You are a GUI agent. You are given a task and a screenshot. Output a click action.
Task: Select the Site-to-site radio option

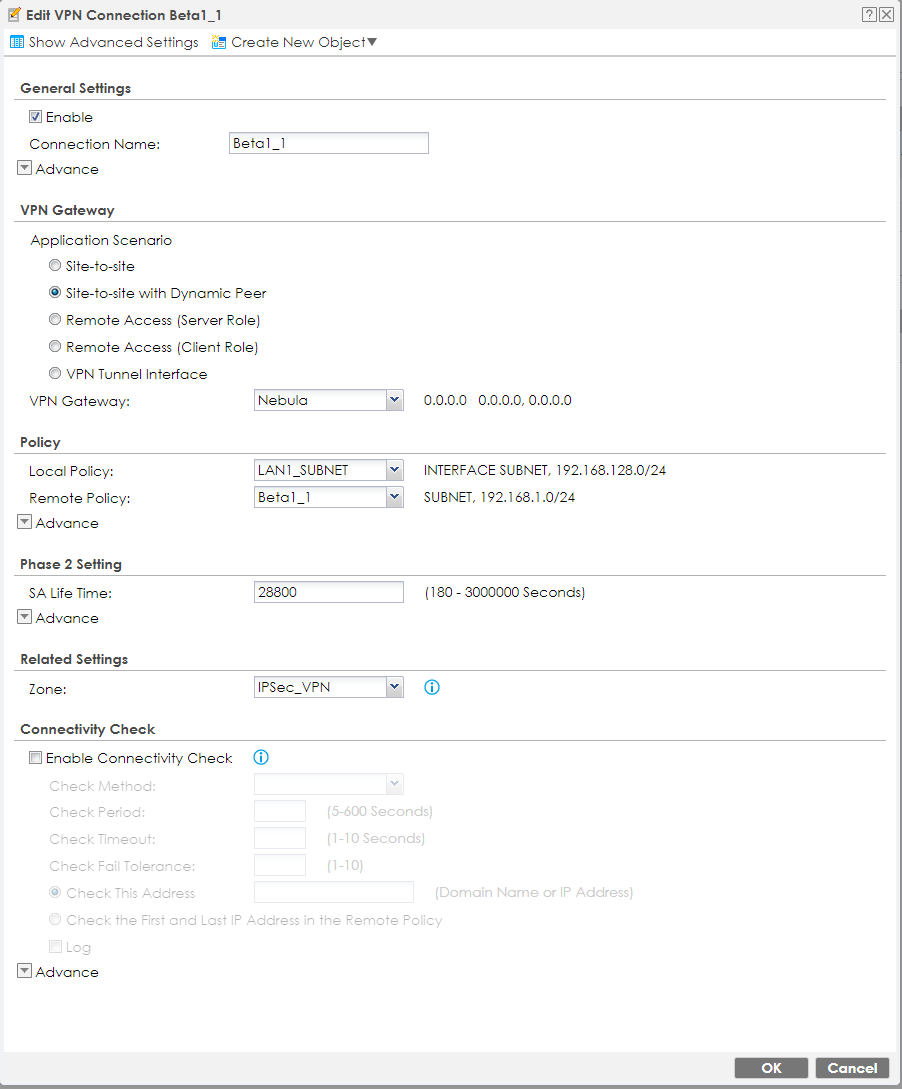56,267
